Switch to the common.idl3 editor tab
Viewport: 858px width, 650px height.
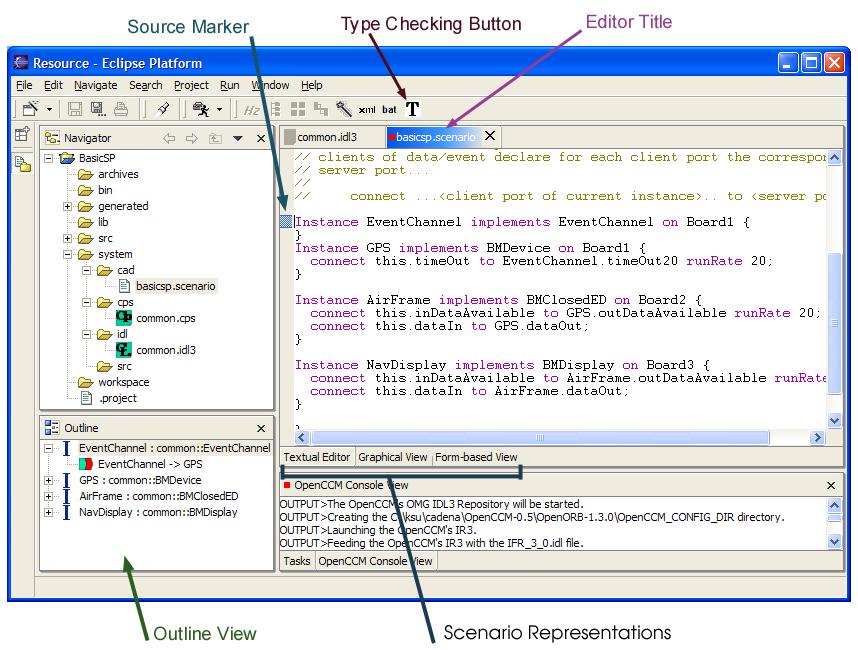[326, 137]
